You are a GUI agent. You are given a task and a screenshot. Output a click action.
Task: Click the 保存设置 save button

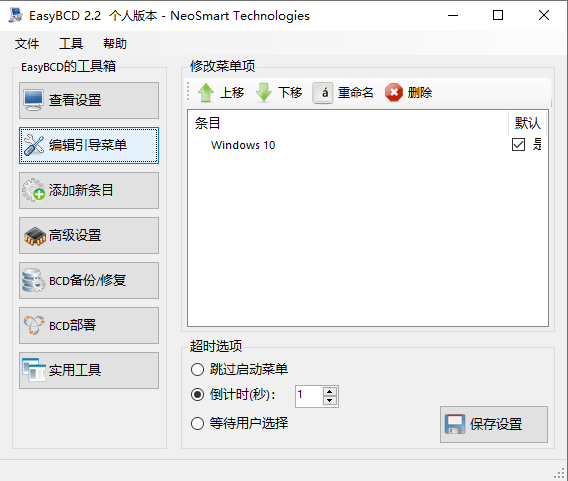pyautogui.click(x=494, y=424)
